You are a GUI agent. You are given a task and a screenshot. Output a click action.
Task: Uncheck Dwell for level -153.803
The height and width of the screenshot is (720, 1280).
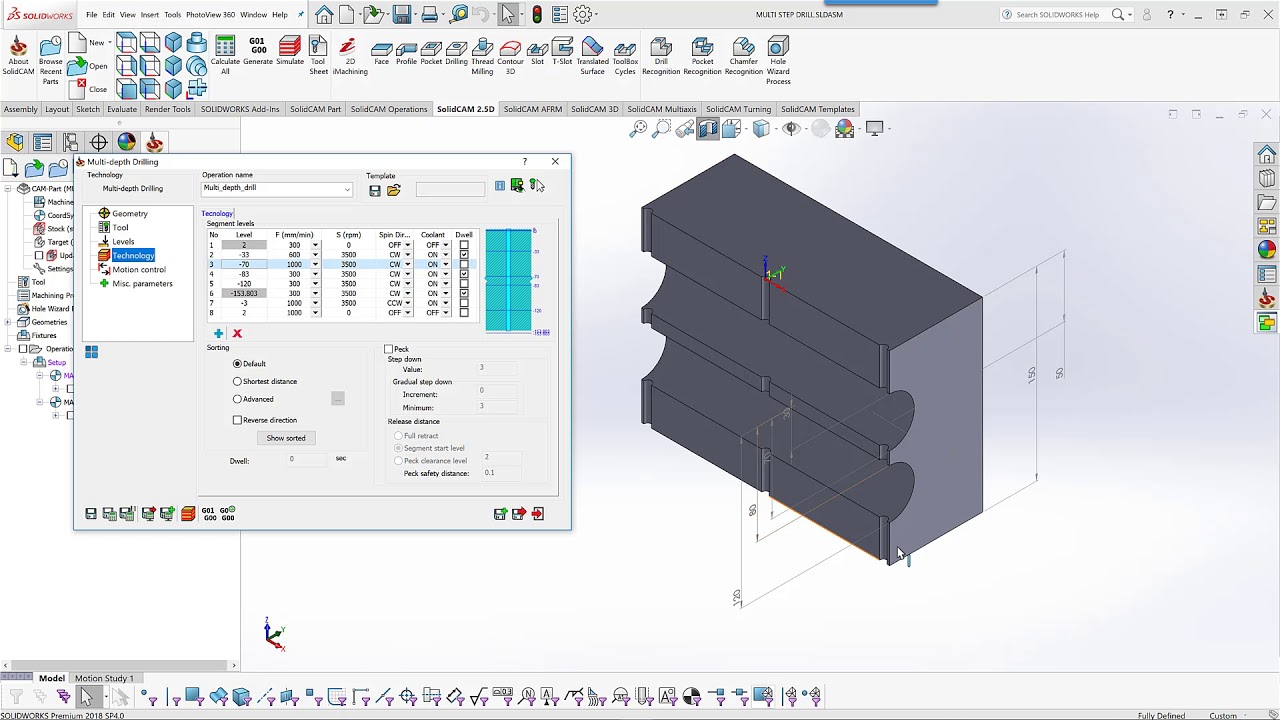[464, 293]
